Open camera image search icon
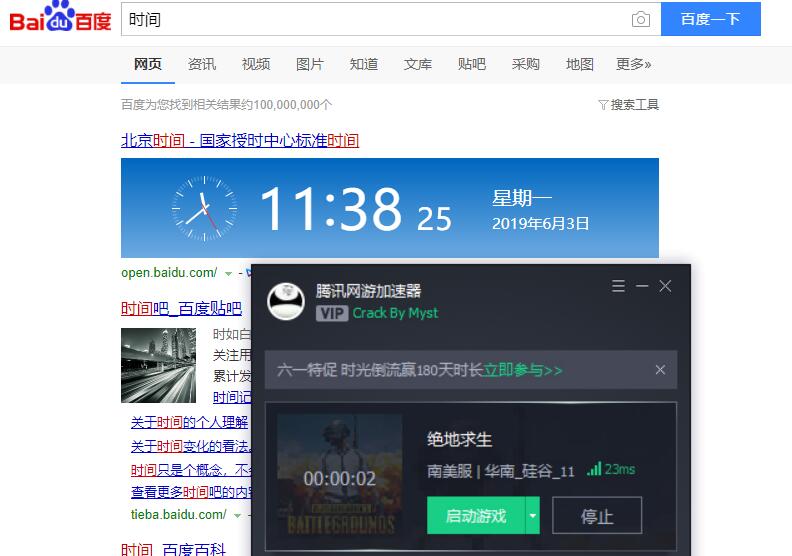 point(640,20)
